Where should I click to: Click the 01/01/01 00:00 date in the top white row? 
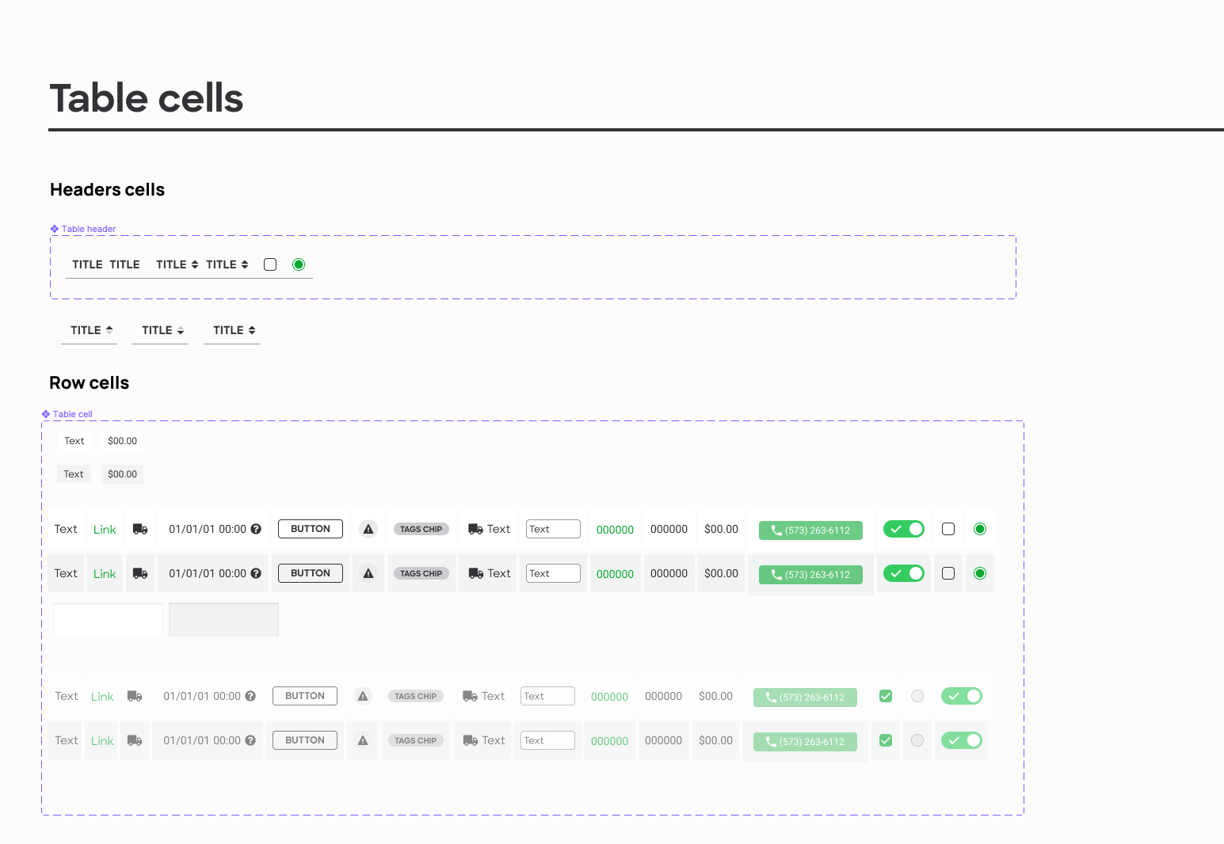click(207, 529)
